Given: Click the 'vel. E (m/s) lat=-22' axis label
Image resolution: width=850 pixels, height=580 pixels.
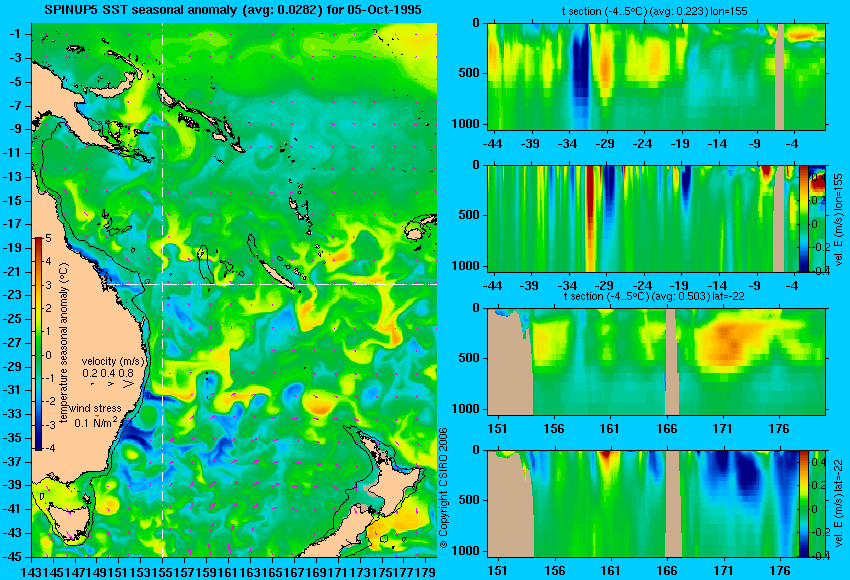Looking at the screenshot, I should click(838, 504).
